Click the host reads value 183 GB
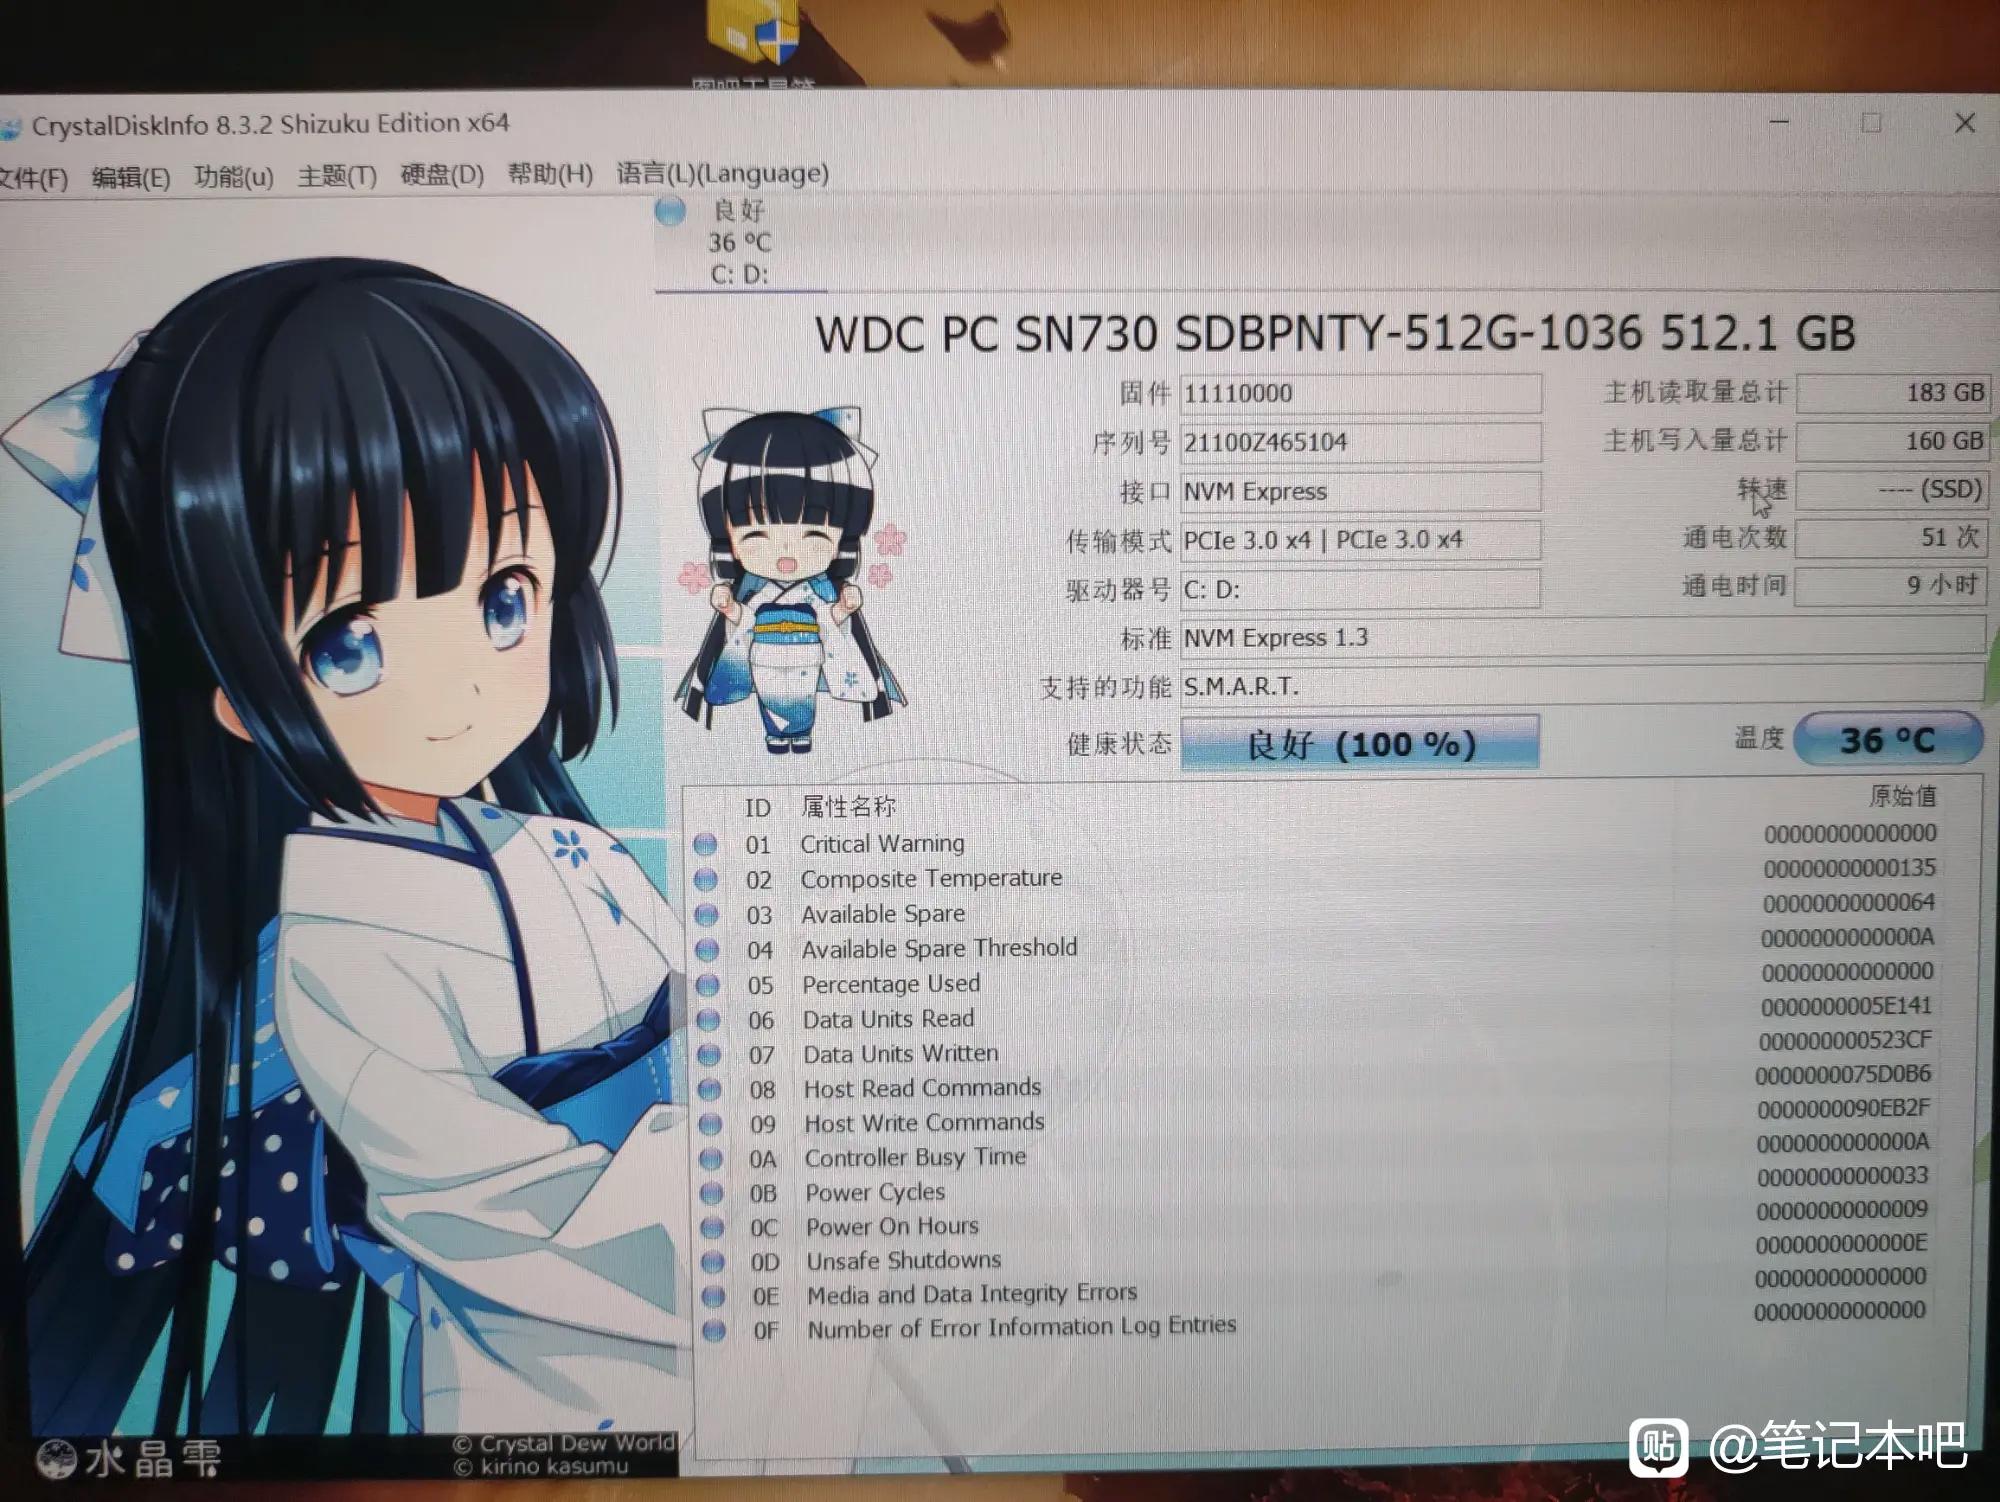The image size is (2000, 1502). click(x=1892, y=392)
